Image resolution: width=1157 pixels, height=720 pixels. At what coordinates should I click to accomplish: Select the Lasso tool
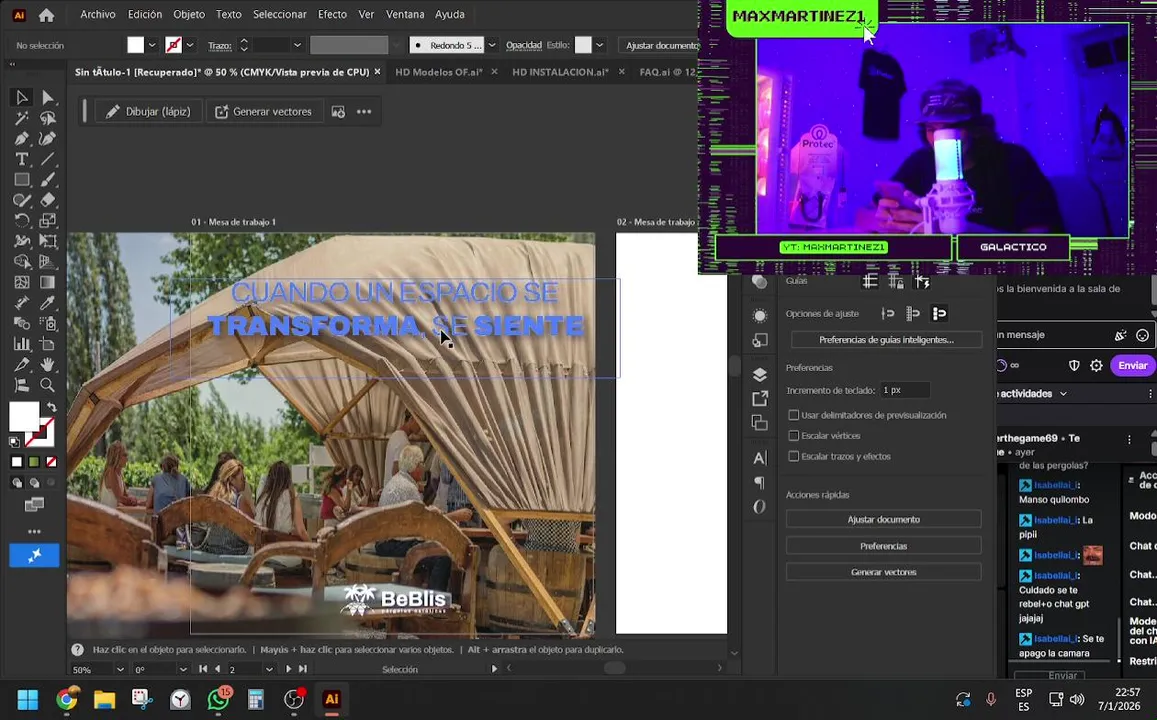pyautogui.click(x=48, y=118)
